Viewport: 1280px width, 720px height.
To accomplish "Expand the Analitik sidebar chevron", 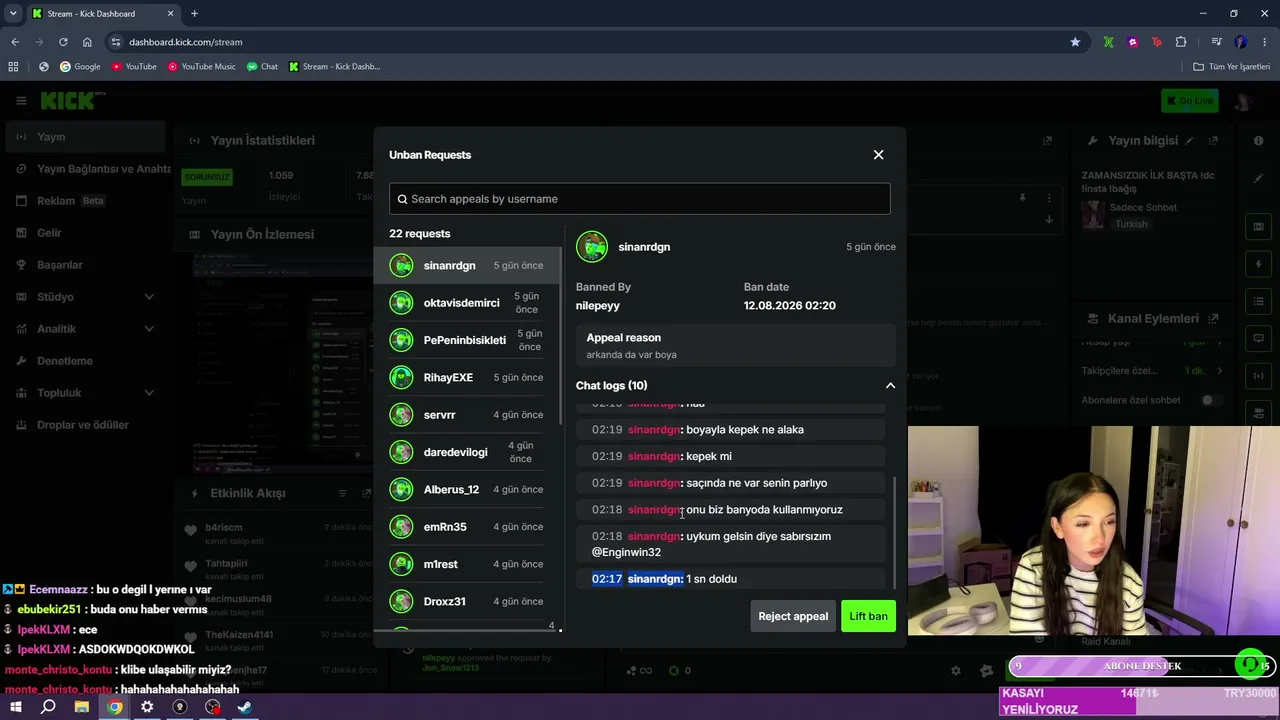I will [x=149, y=329].
